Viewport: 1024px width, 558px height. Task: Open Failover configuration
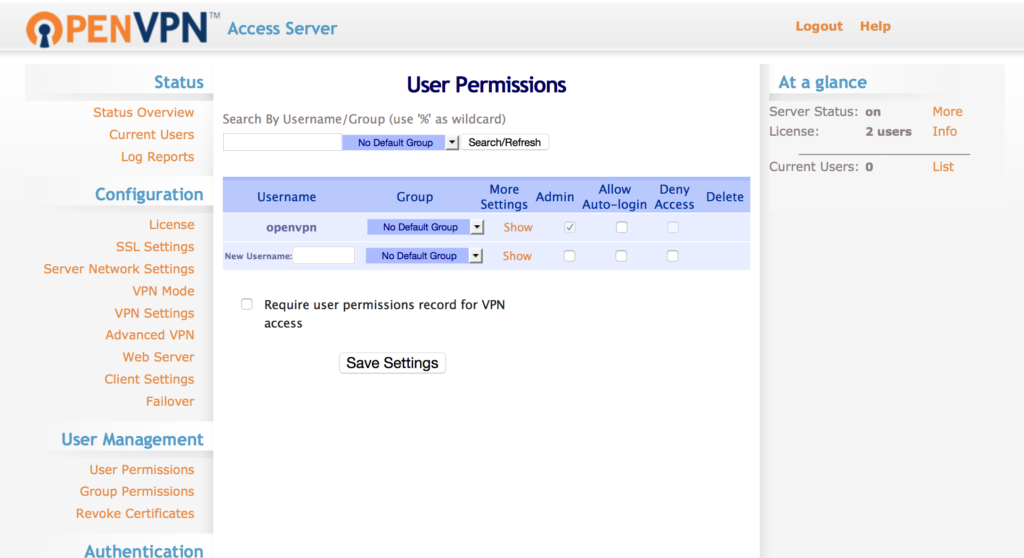click(x=170, y=401)
